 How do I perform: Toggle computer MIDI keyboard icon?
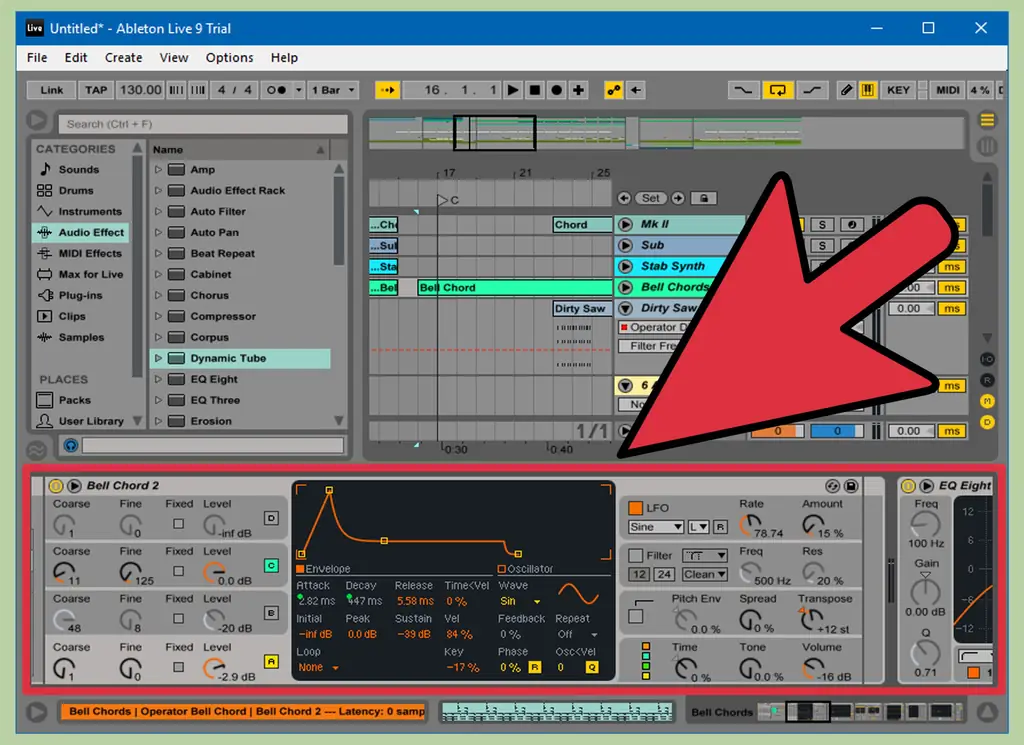click(868, 90)
